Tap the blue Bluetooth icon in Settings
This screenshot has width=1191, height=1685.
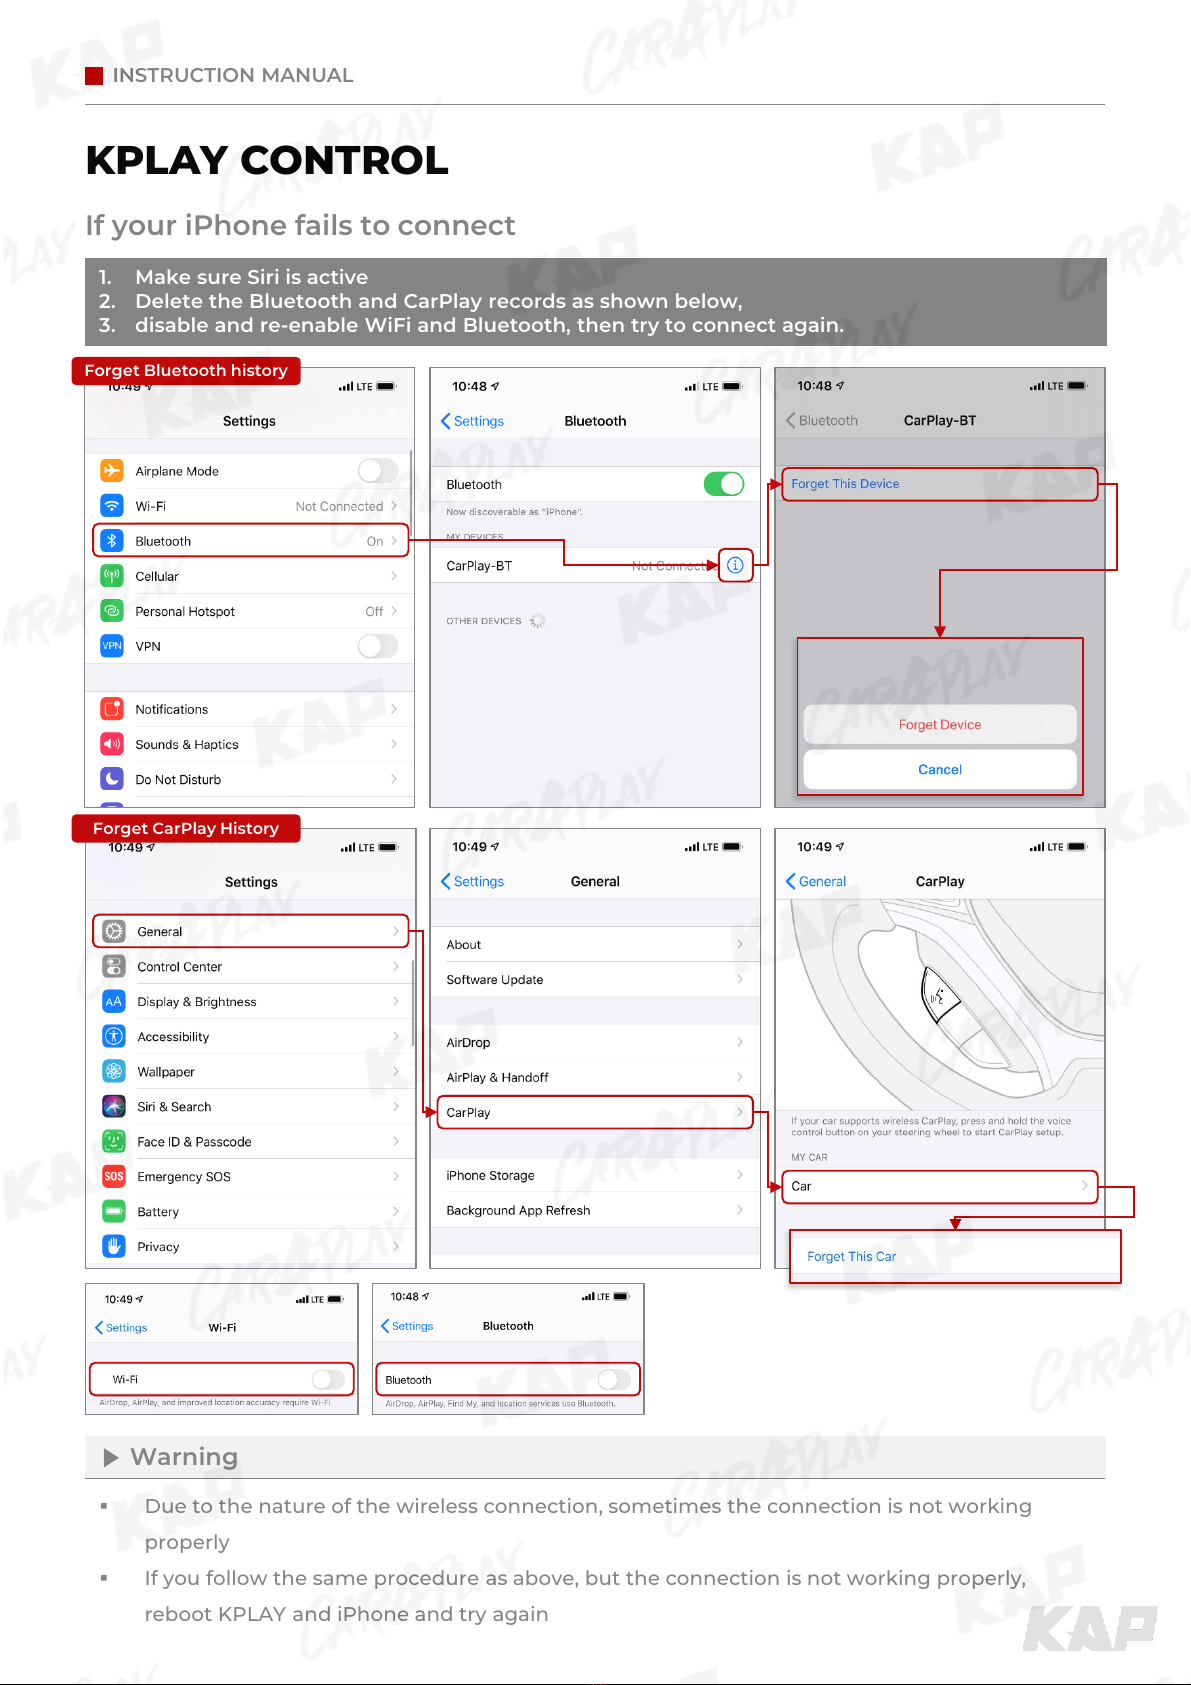pyautogui.click(x=112, y=541)
